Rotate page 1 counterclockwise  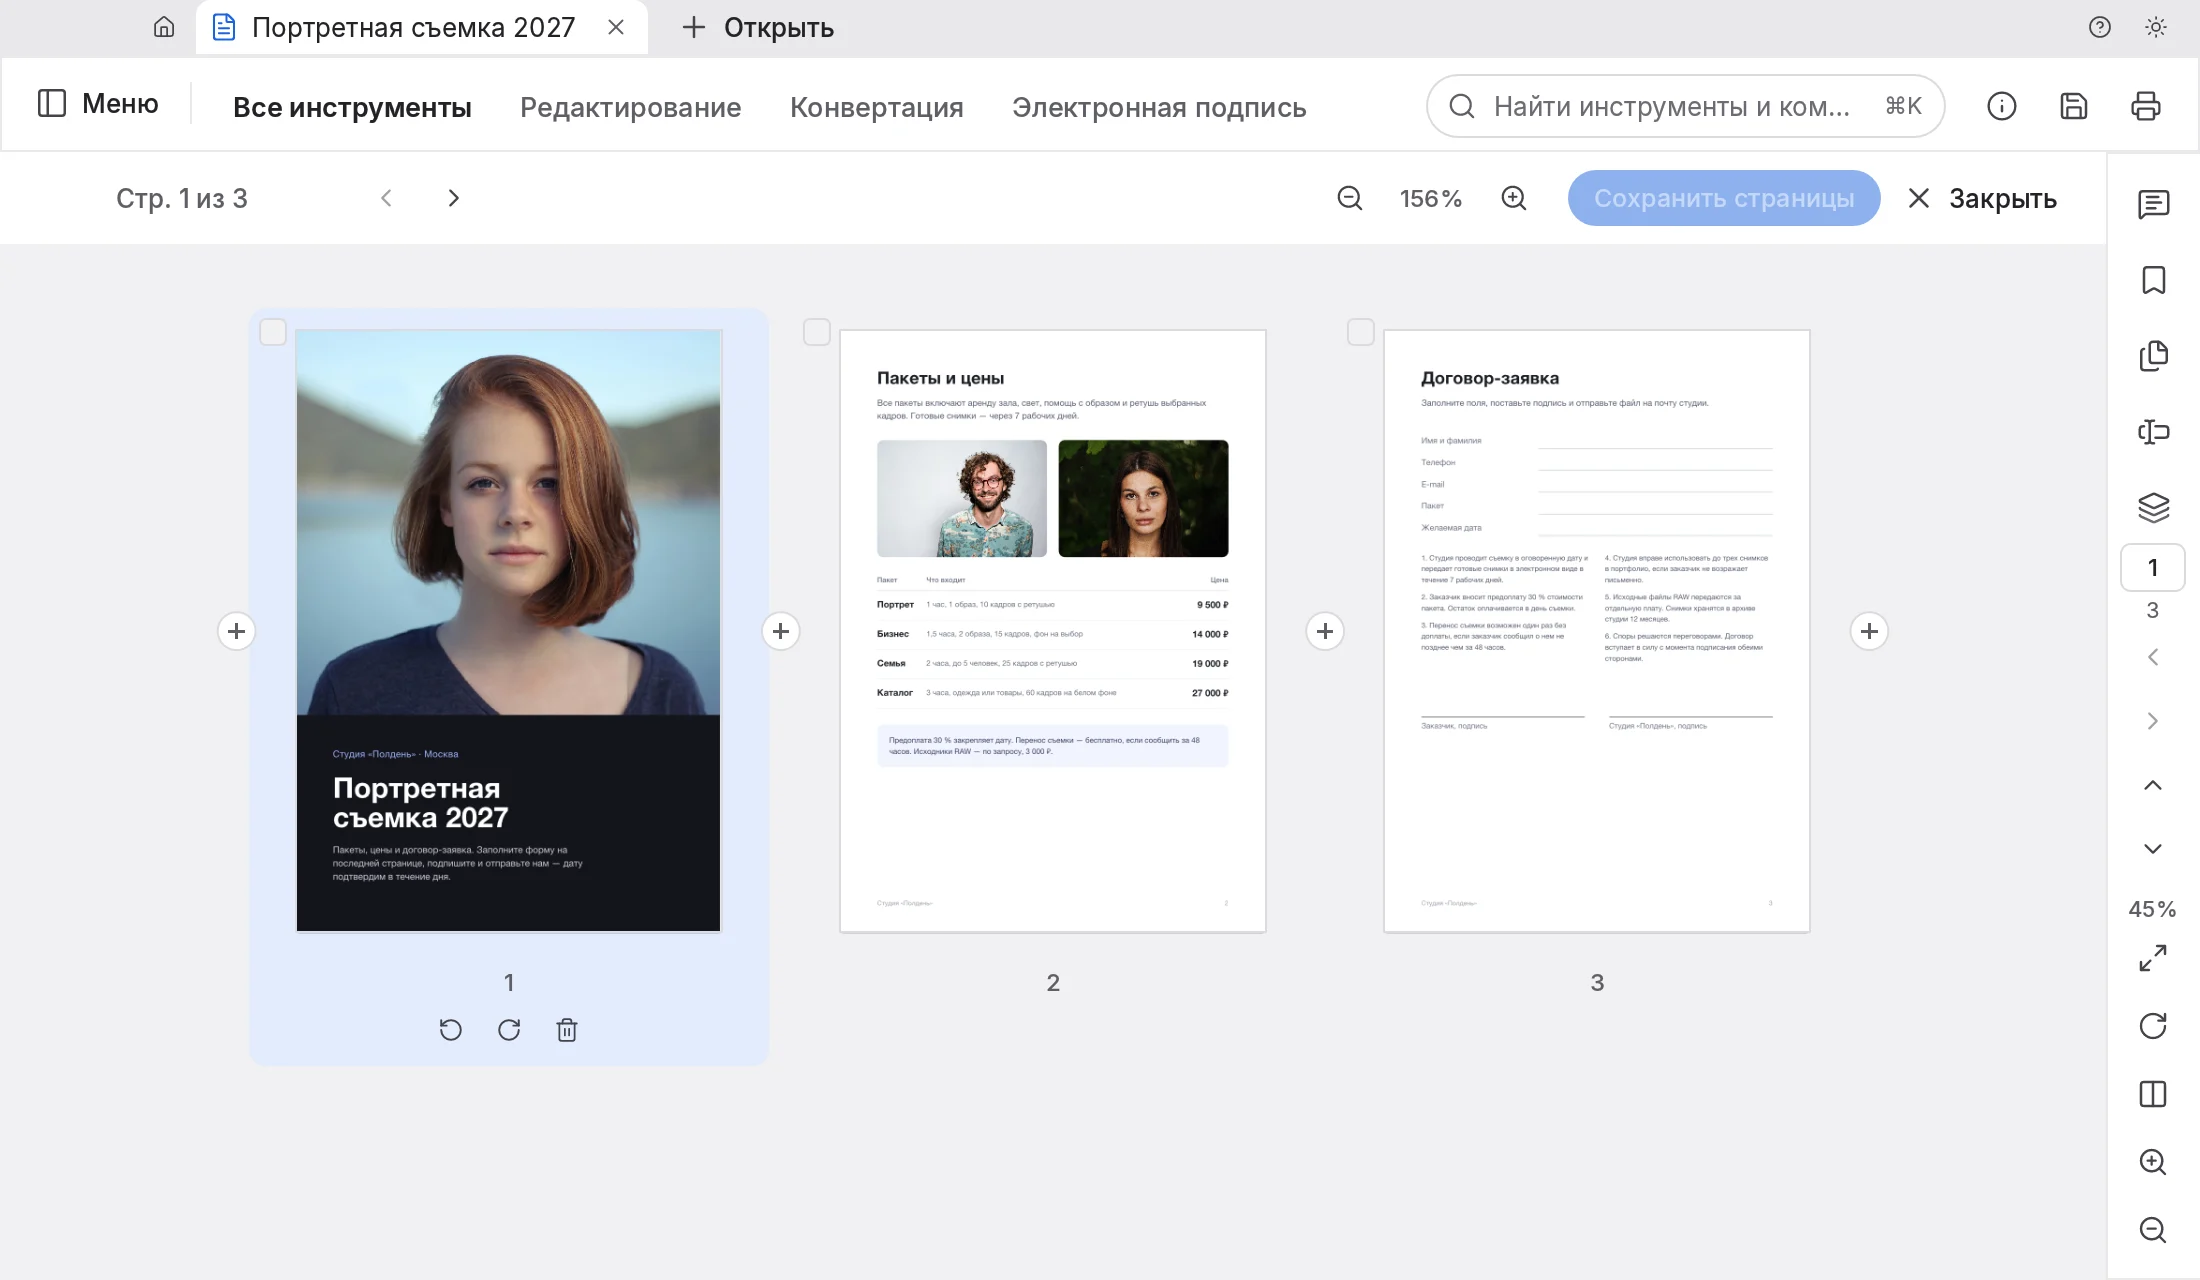(451, 1030)
